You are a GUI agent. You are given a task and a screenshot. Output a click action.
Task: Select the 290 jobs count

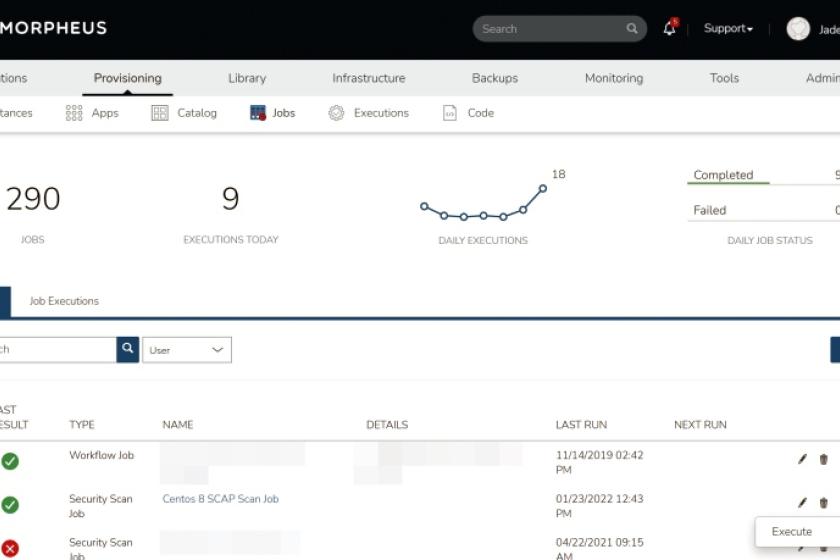pos(33,199)
